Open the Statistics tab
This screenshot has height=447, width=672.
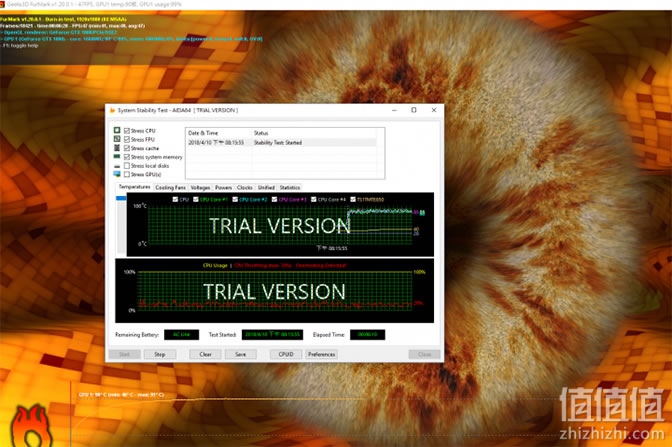[290, 187]
